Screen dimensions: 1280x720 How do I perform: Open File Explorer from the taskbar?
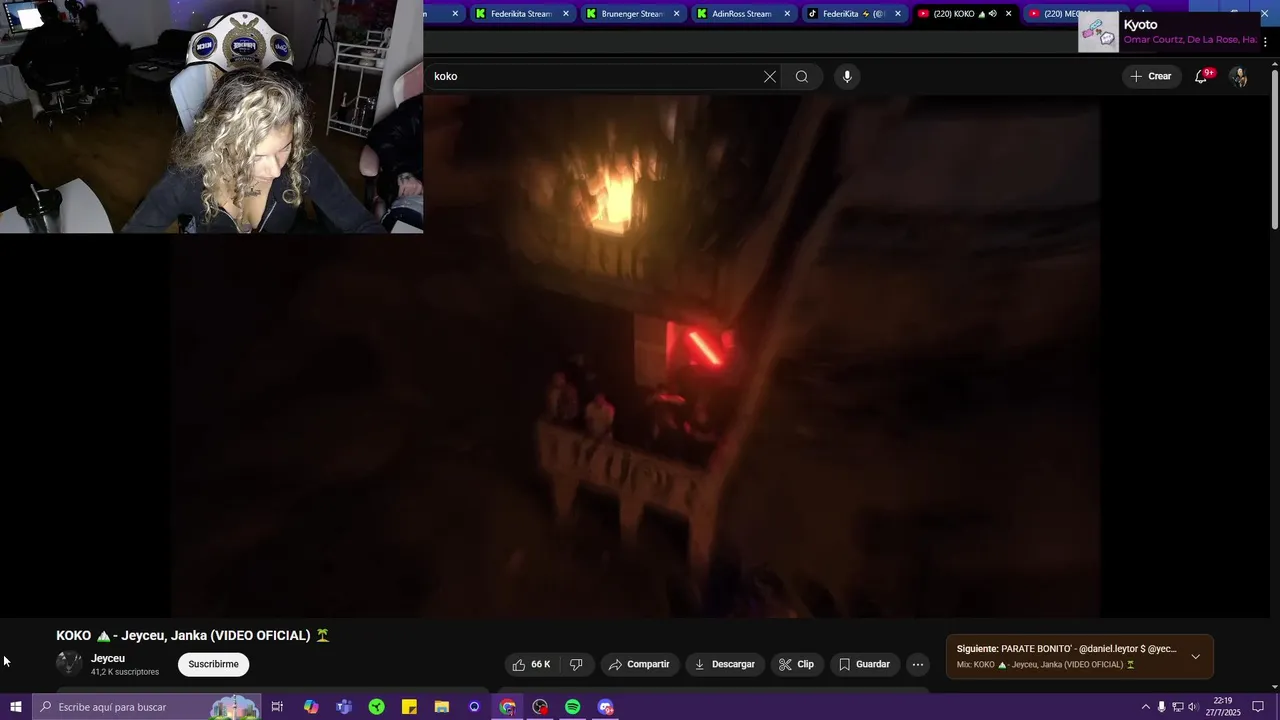pos(442,707)
